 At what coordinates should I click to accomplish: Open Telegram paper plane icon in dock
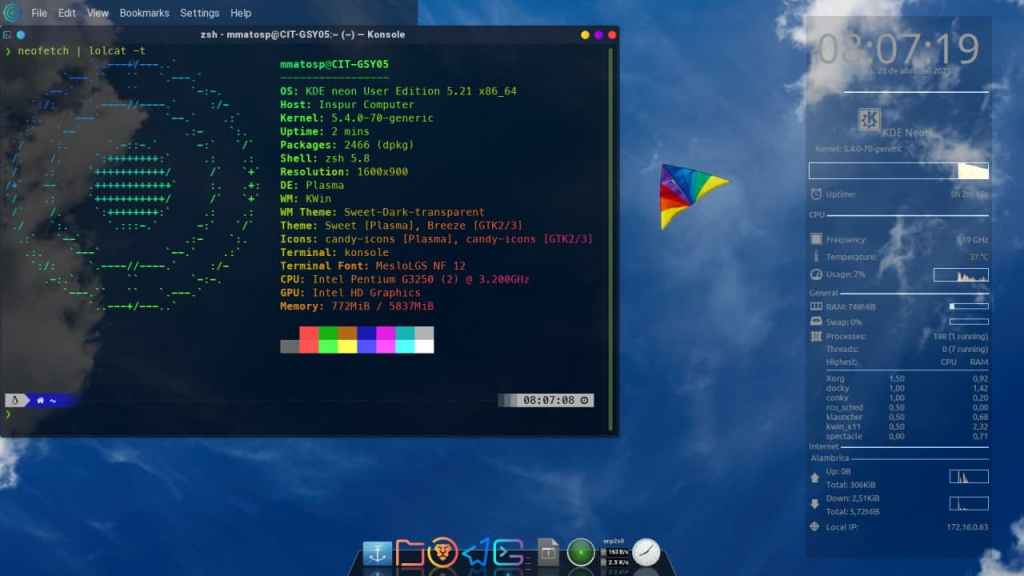click(475, 552)
